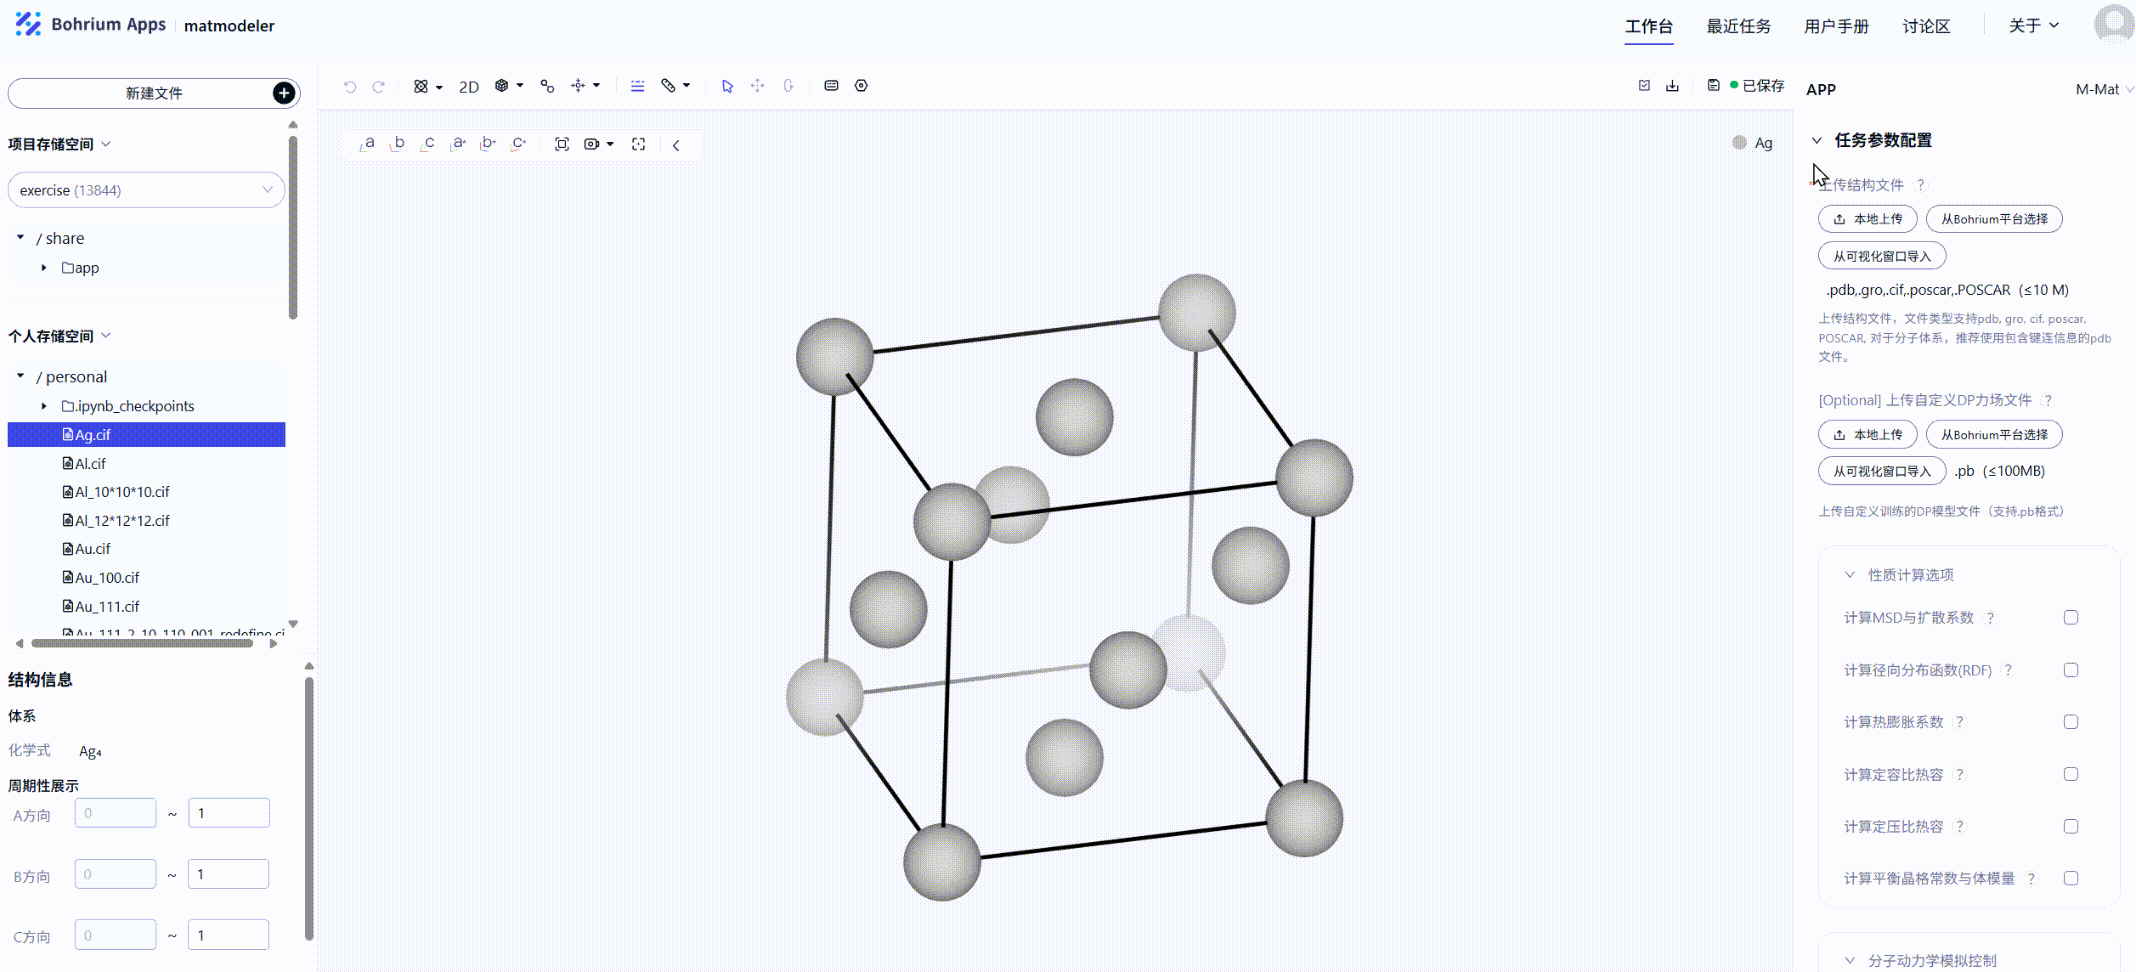Screen dimensions: 2136x972
Task: Click 从Bohrium平台选择 for structure file
Action: [1994, 219]
